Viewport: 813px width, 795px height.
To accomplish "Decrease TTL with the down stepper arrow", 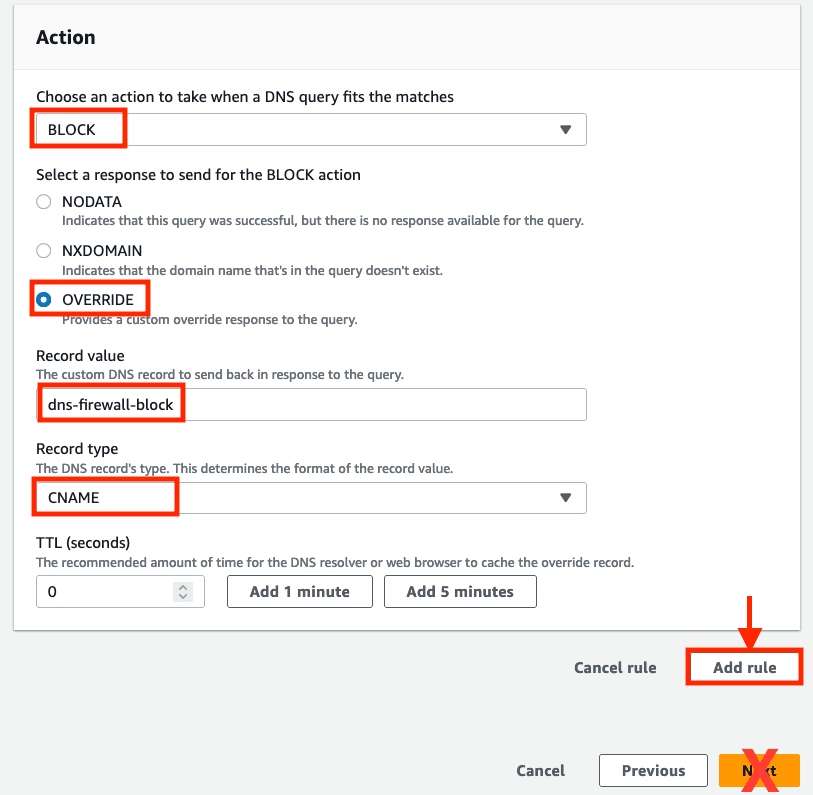I will coord(183,596).
